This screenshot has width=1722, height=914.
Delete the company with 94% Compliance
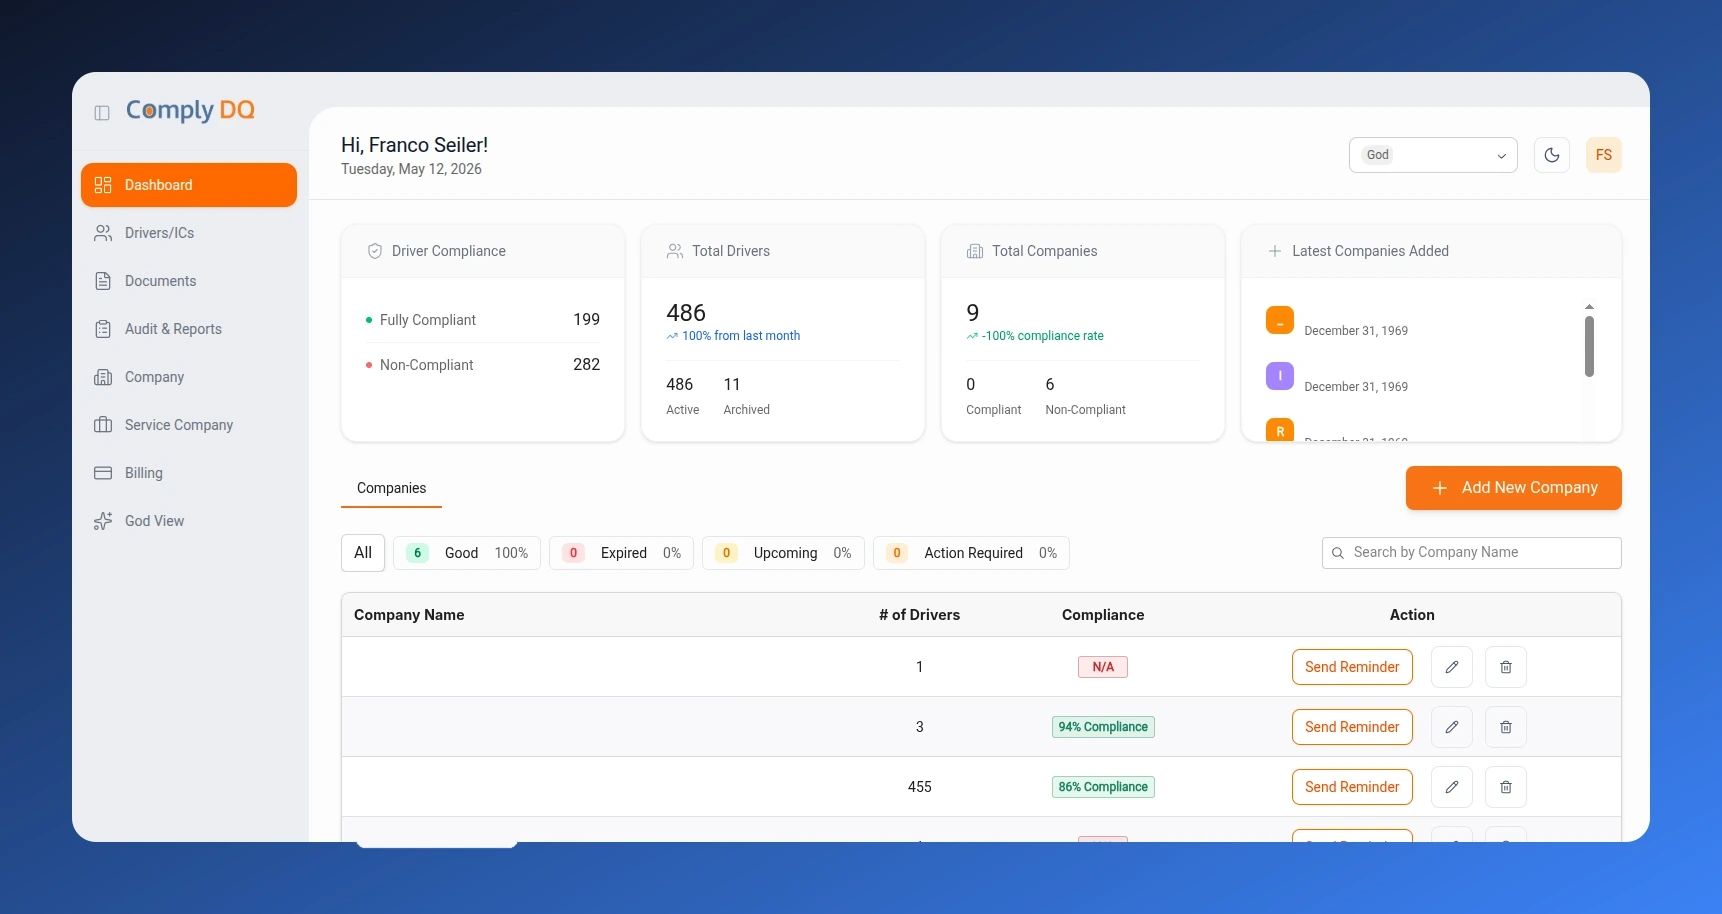(1506, 727)
